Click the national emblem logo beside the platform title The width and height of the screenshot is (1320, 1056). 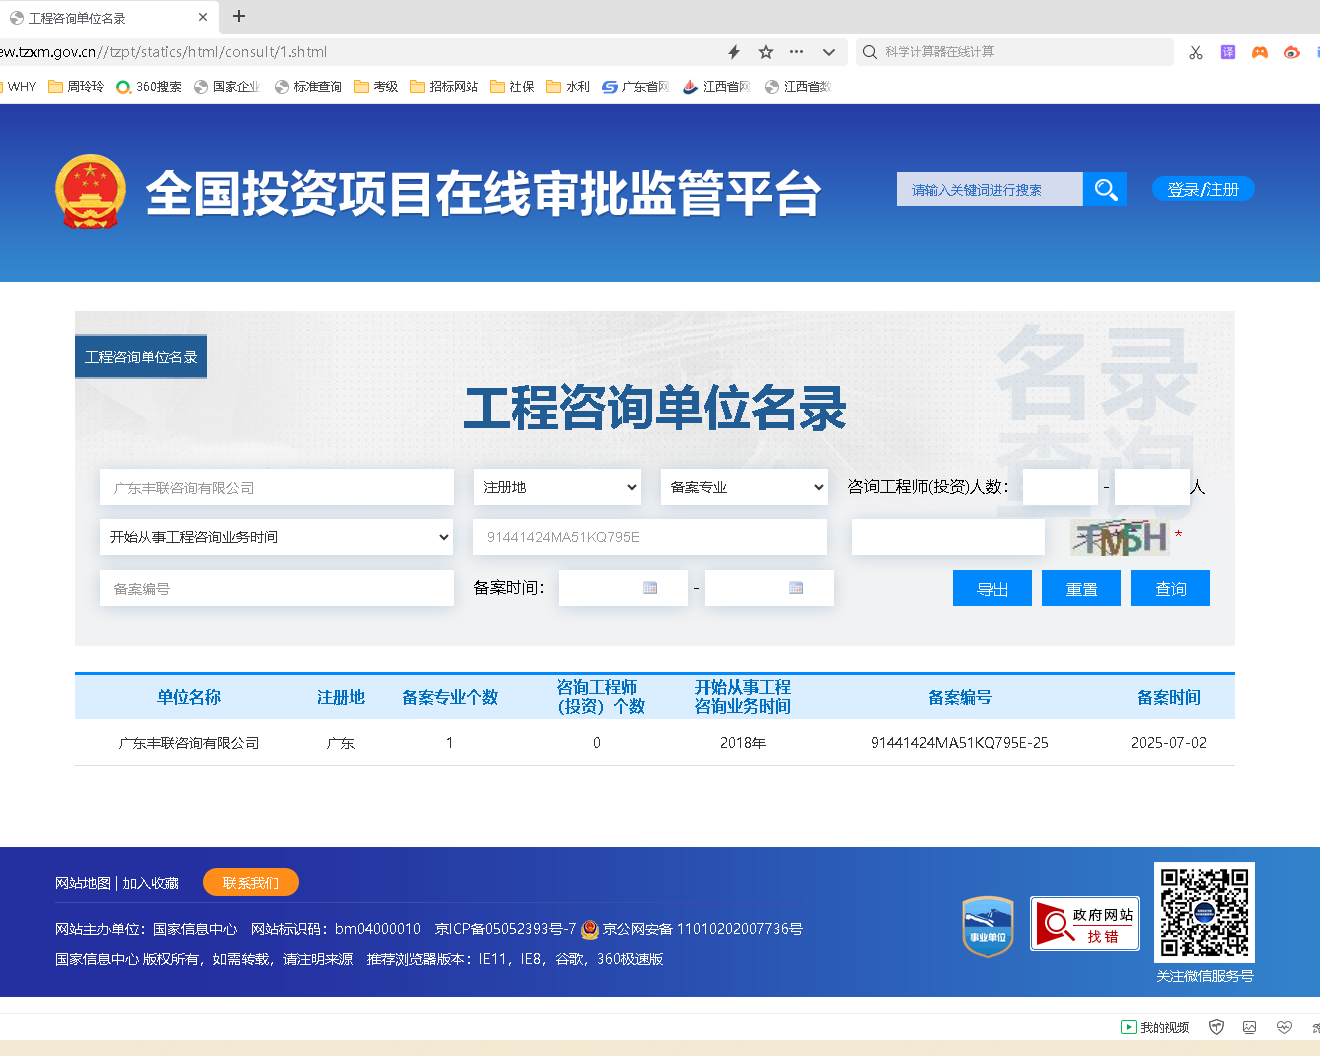91,191
